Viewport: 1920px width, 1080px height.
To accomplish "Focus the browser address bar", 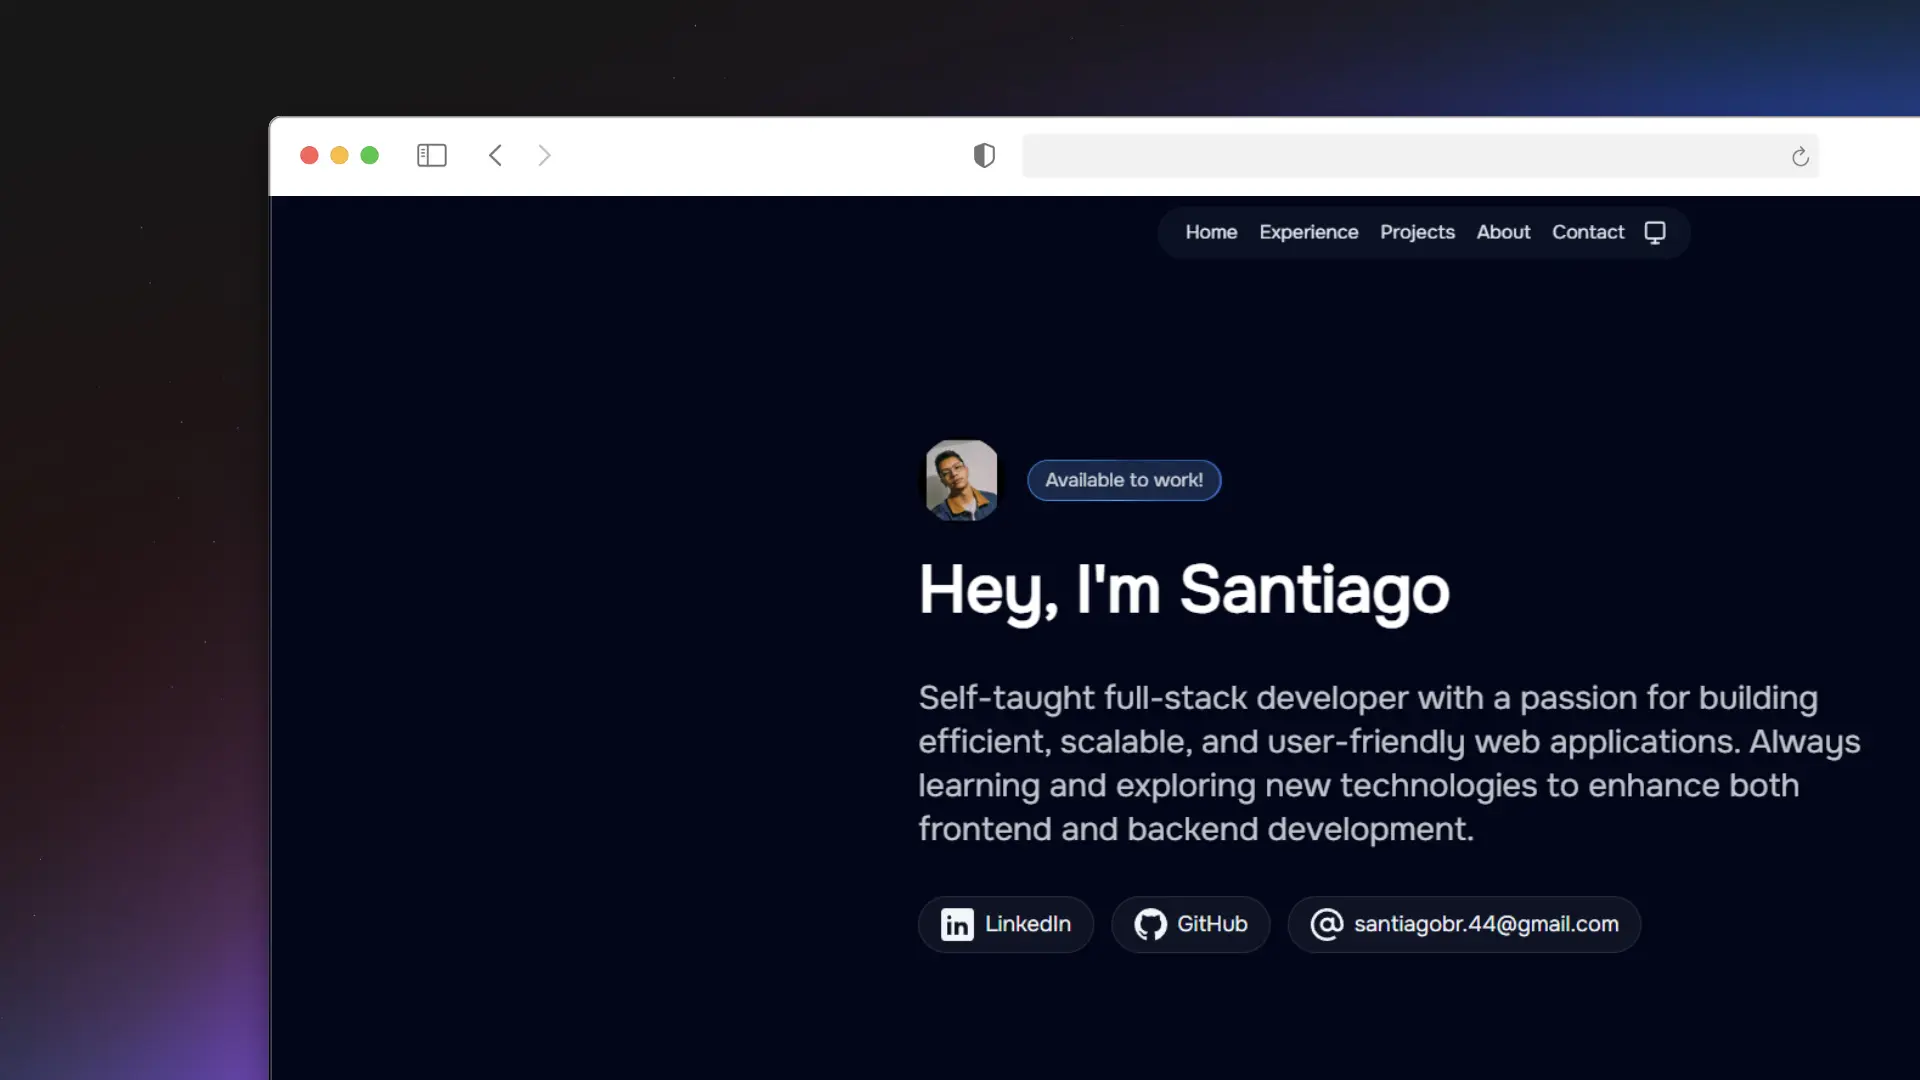I will [1400, 156].
